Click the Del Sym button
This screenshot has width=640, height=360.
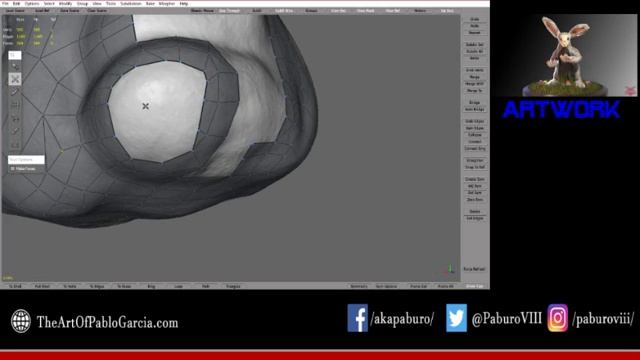(475, 193)
